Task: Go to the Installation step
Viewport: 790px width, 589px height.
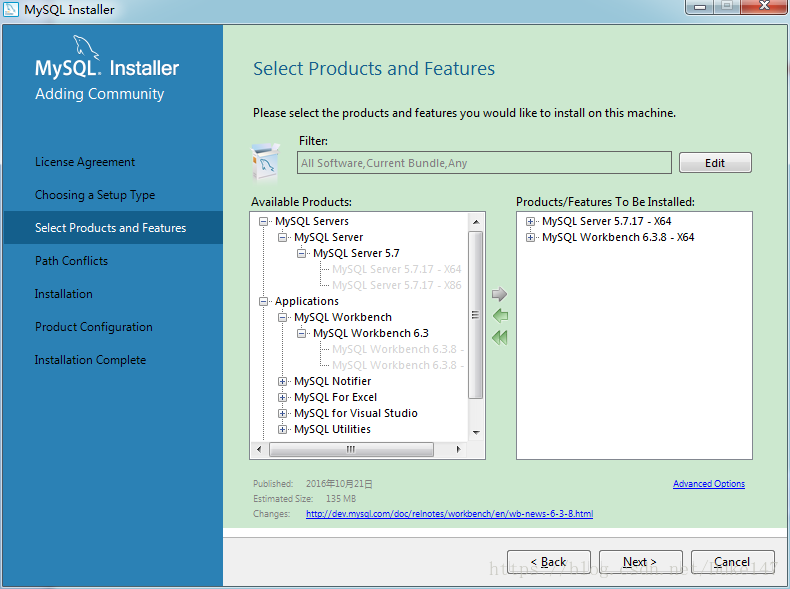Action: point(63,294)
